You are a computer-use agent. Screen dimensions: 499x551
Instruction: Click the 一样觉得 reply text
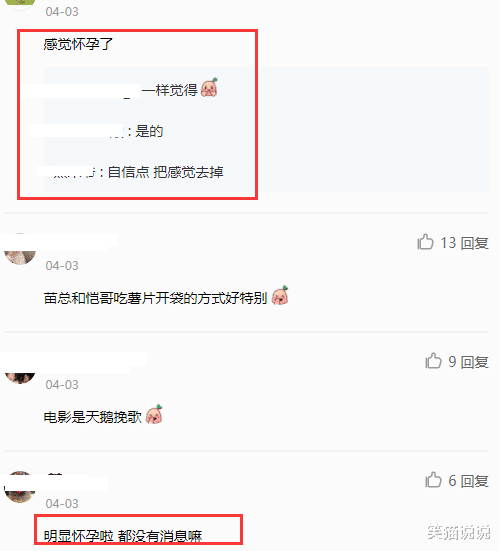[169, 90]
